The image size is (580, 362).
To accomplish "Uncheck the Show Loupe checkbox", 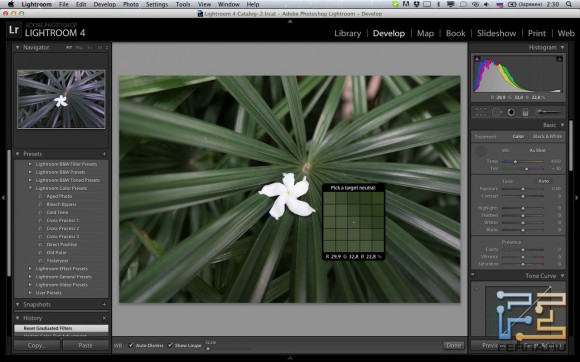I will pyautogui.click(x=170, y=345).
